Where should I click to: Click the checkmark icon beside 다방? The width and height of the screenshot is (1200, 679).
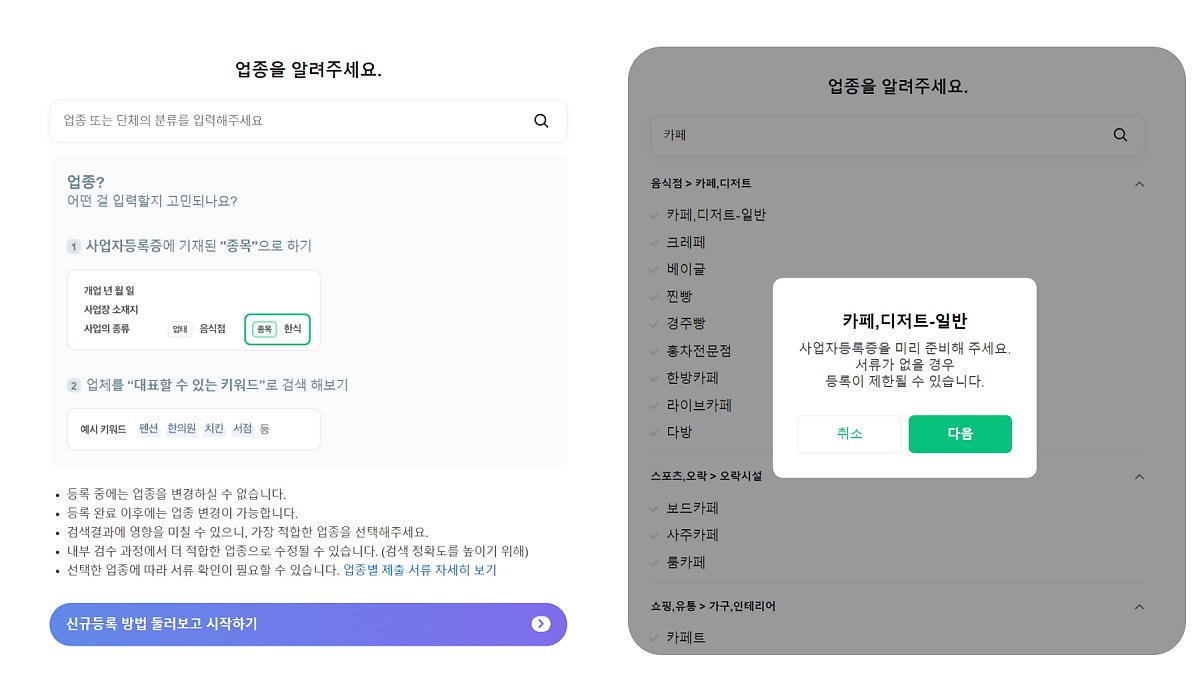[x=654, y=432]
